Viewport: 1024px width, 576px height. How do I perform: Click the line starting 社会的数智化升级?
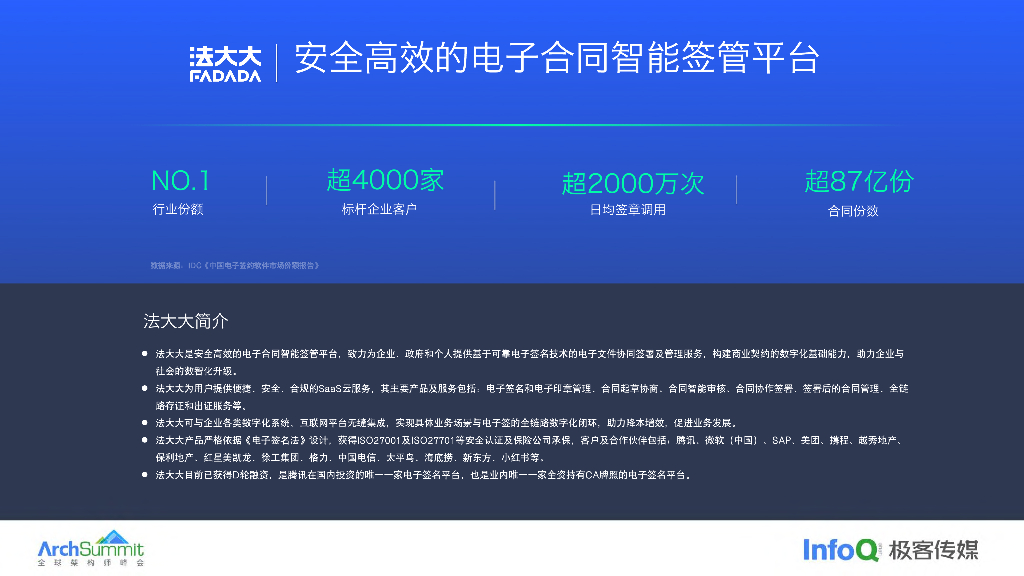point(197,371)
